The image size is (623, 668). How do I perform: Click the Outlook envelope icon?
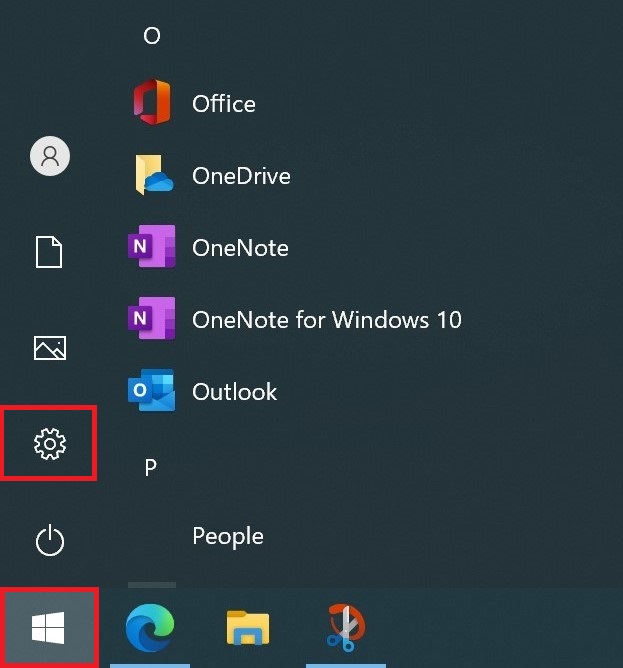tap(152, 390)
